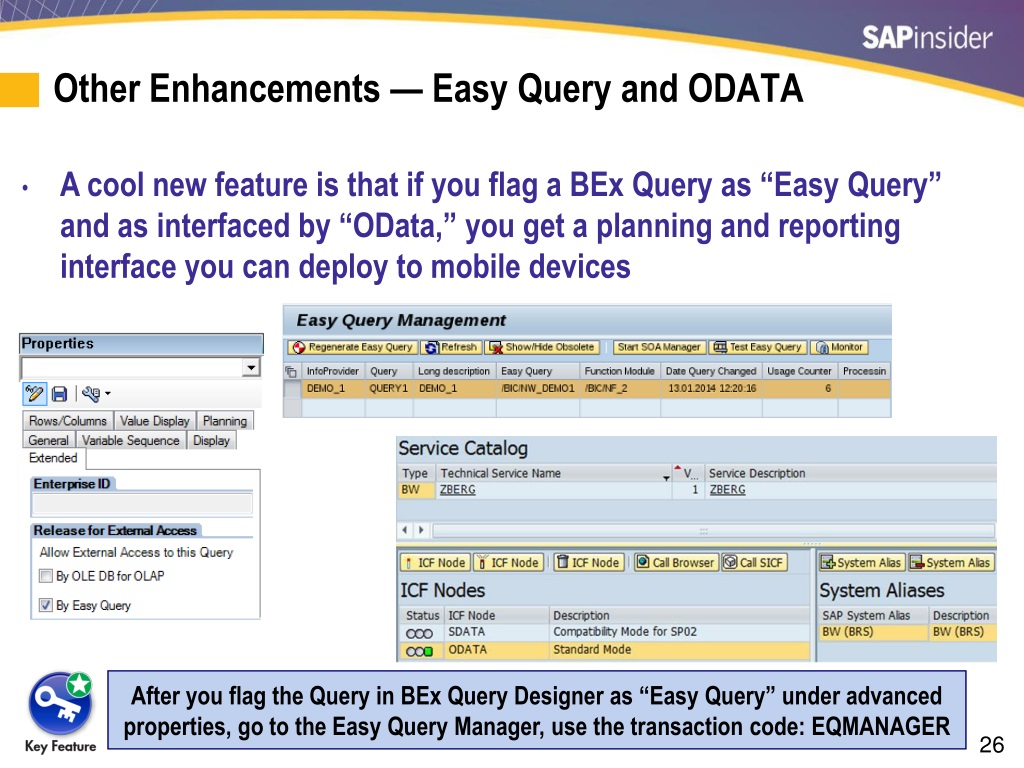Click Test Easy Query button

758,347
